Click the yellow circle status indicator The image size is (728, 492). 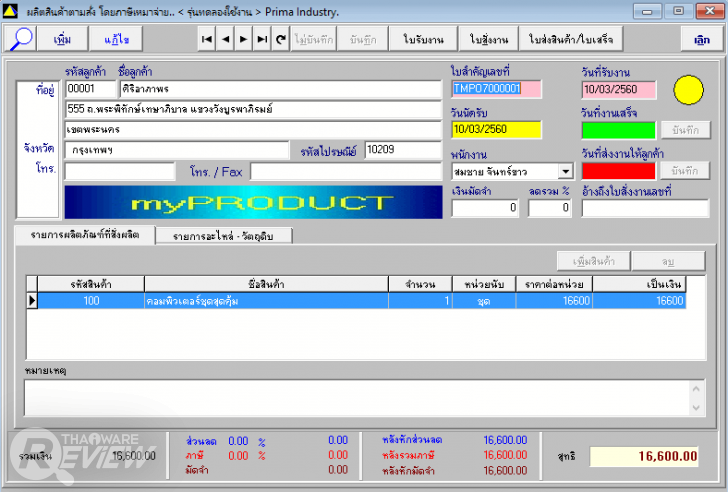pos(689,91)
